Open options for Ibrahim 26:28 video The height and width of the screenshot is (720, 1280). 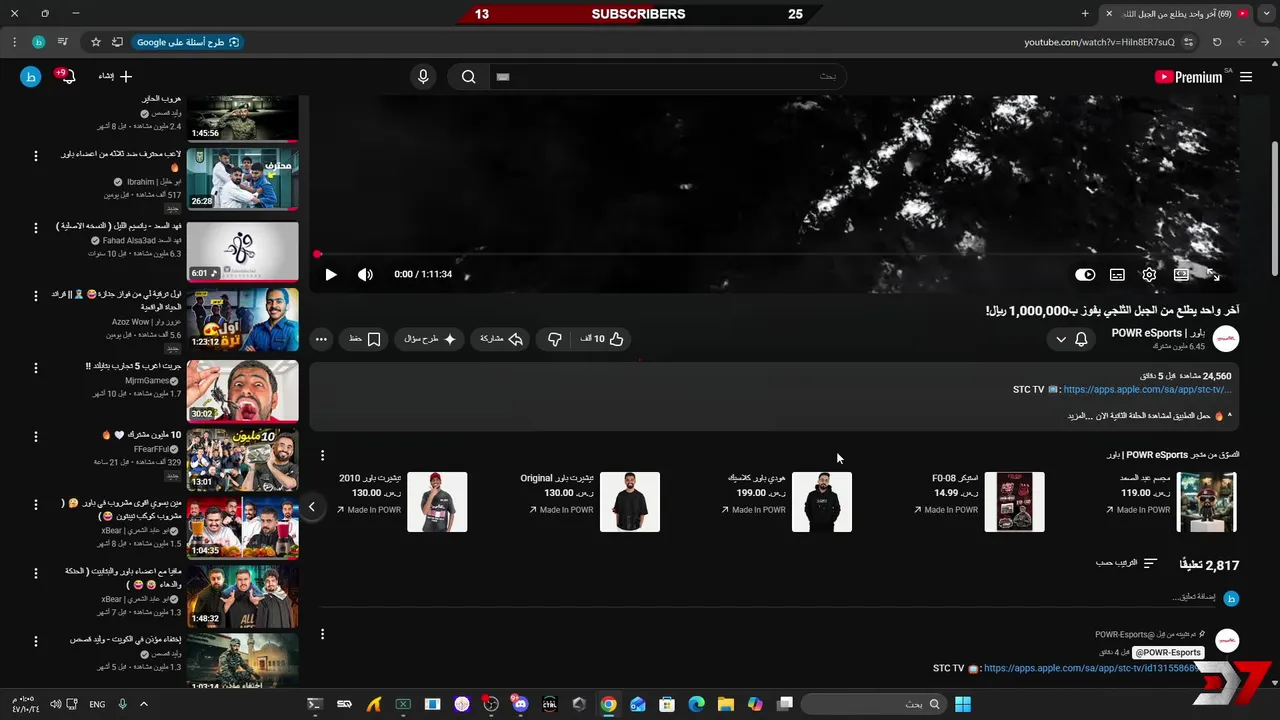(x=36, y=156)
